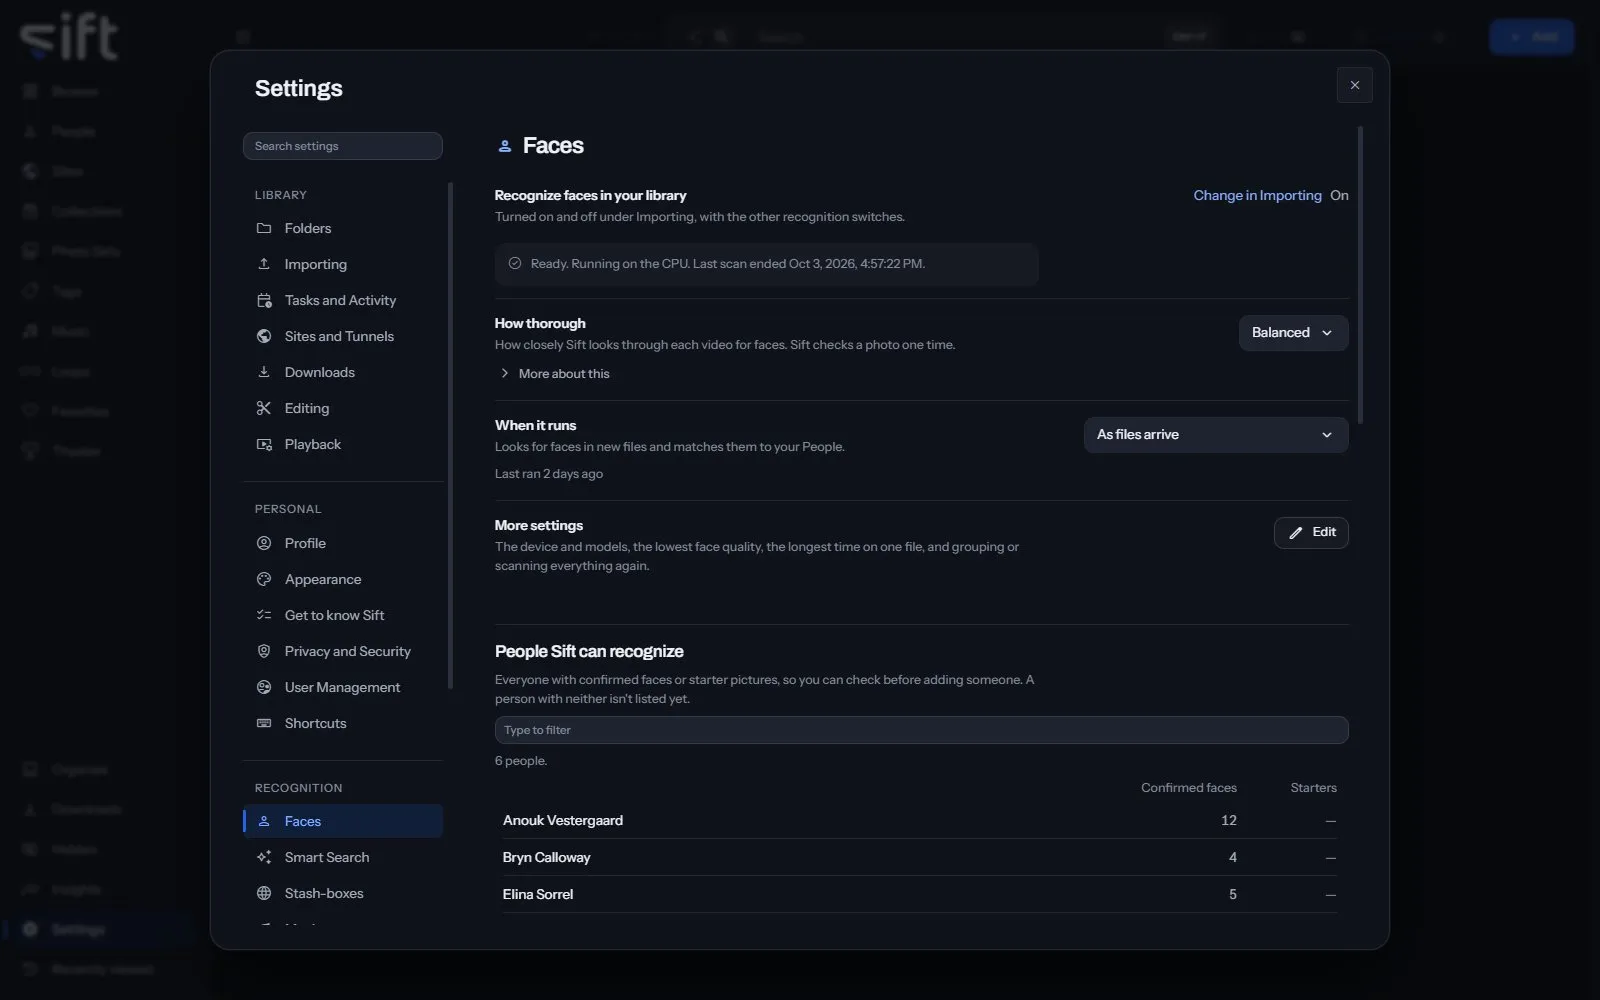This screenshot has height=1000, width=1600.
Task: Click the settings content scrollbar
Action: coord(1360,275)
